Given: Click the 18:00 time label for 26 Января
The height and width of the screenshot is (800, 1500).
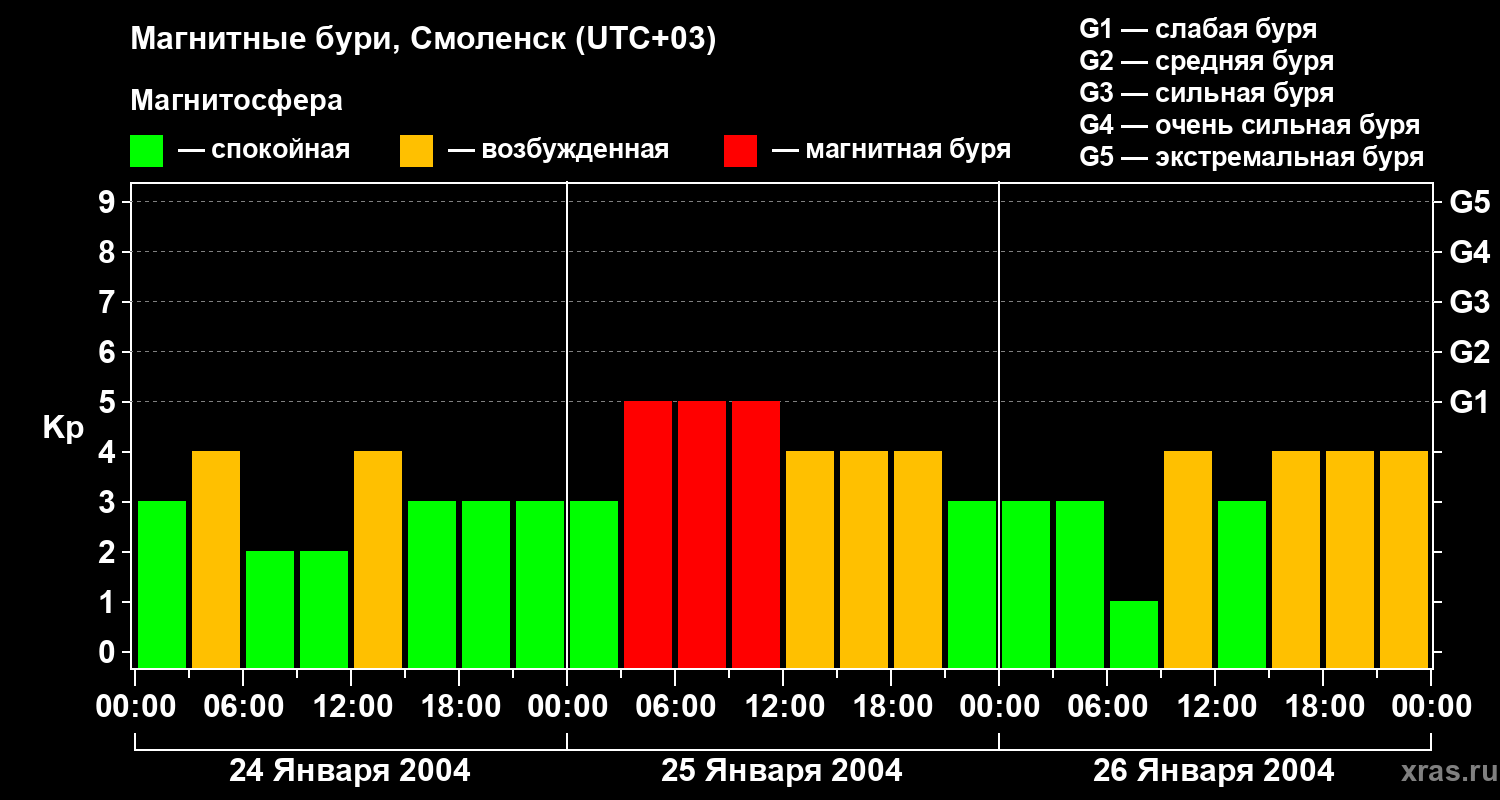Looking at the screenshot, I should tap(1323, 707).
